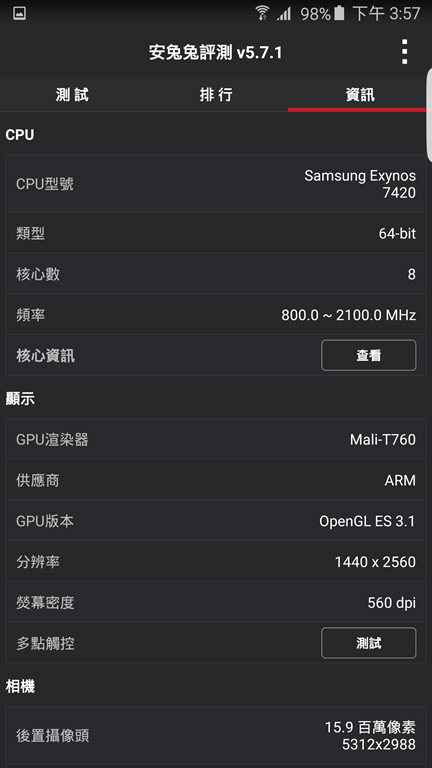432x768 pixels.
Task: Tap the Wi-Fi status icon
Action: (263, 13)
